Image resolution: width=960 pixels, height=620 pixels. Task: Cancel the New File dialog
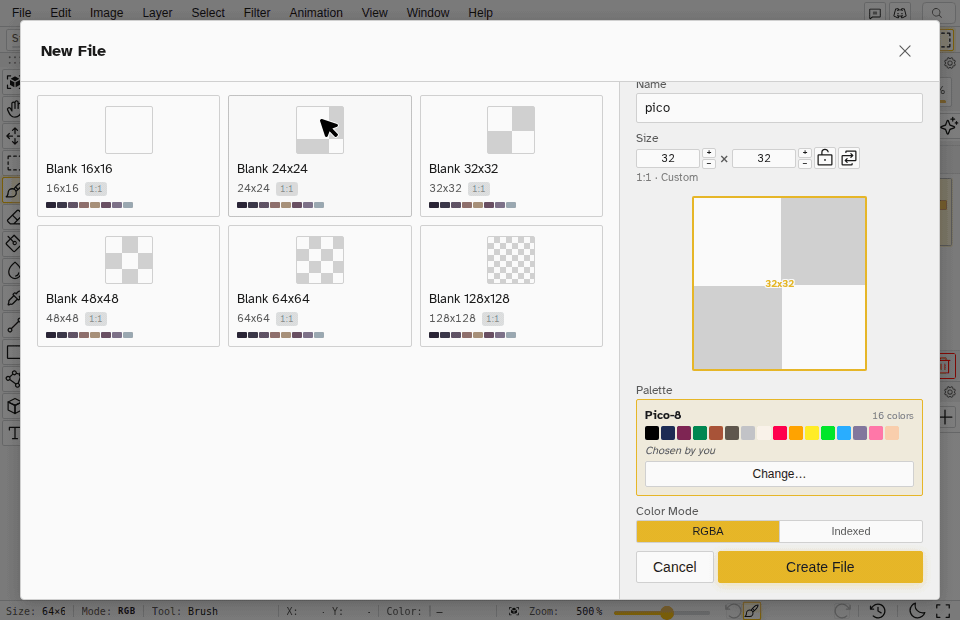(675, 567)
